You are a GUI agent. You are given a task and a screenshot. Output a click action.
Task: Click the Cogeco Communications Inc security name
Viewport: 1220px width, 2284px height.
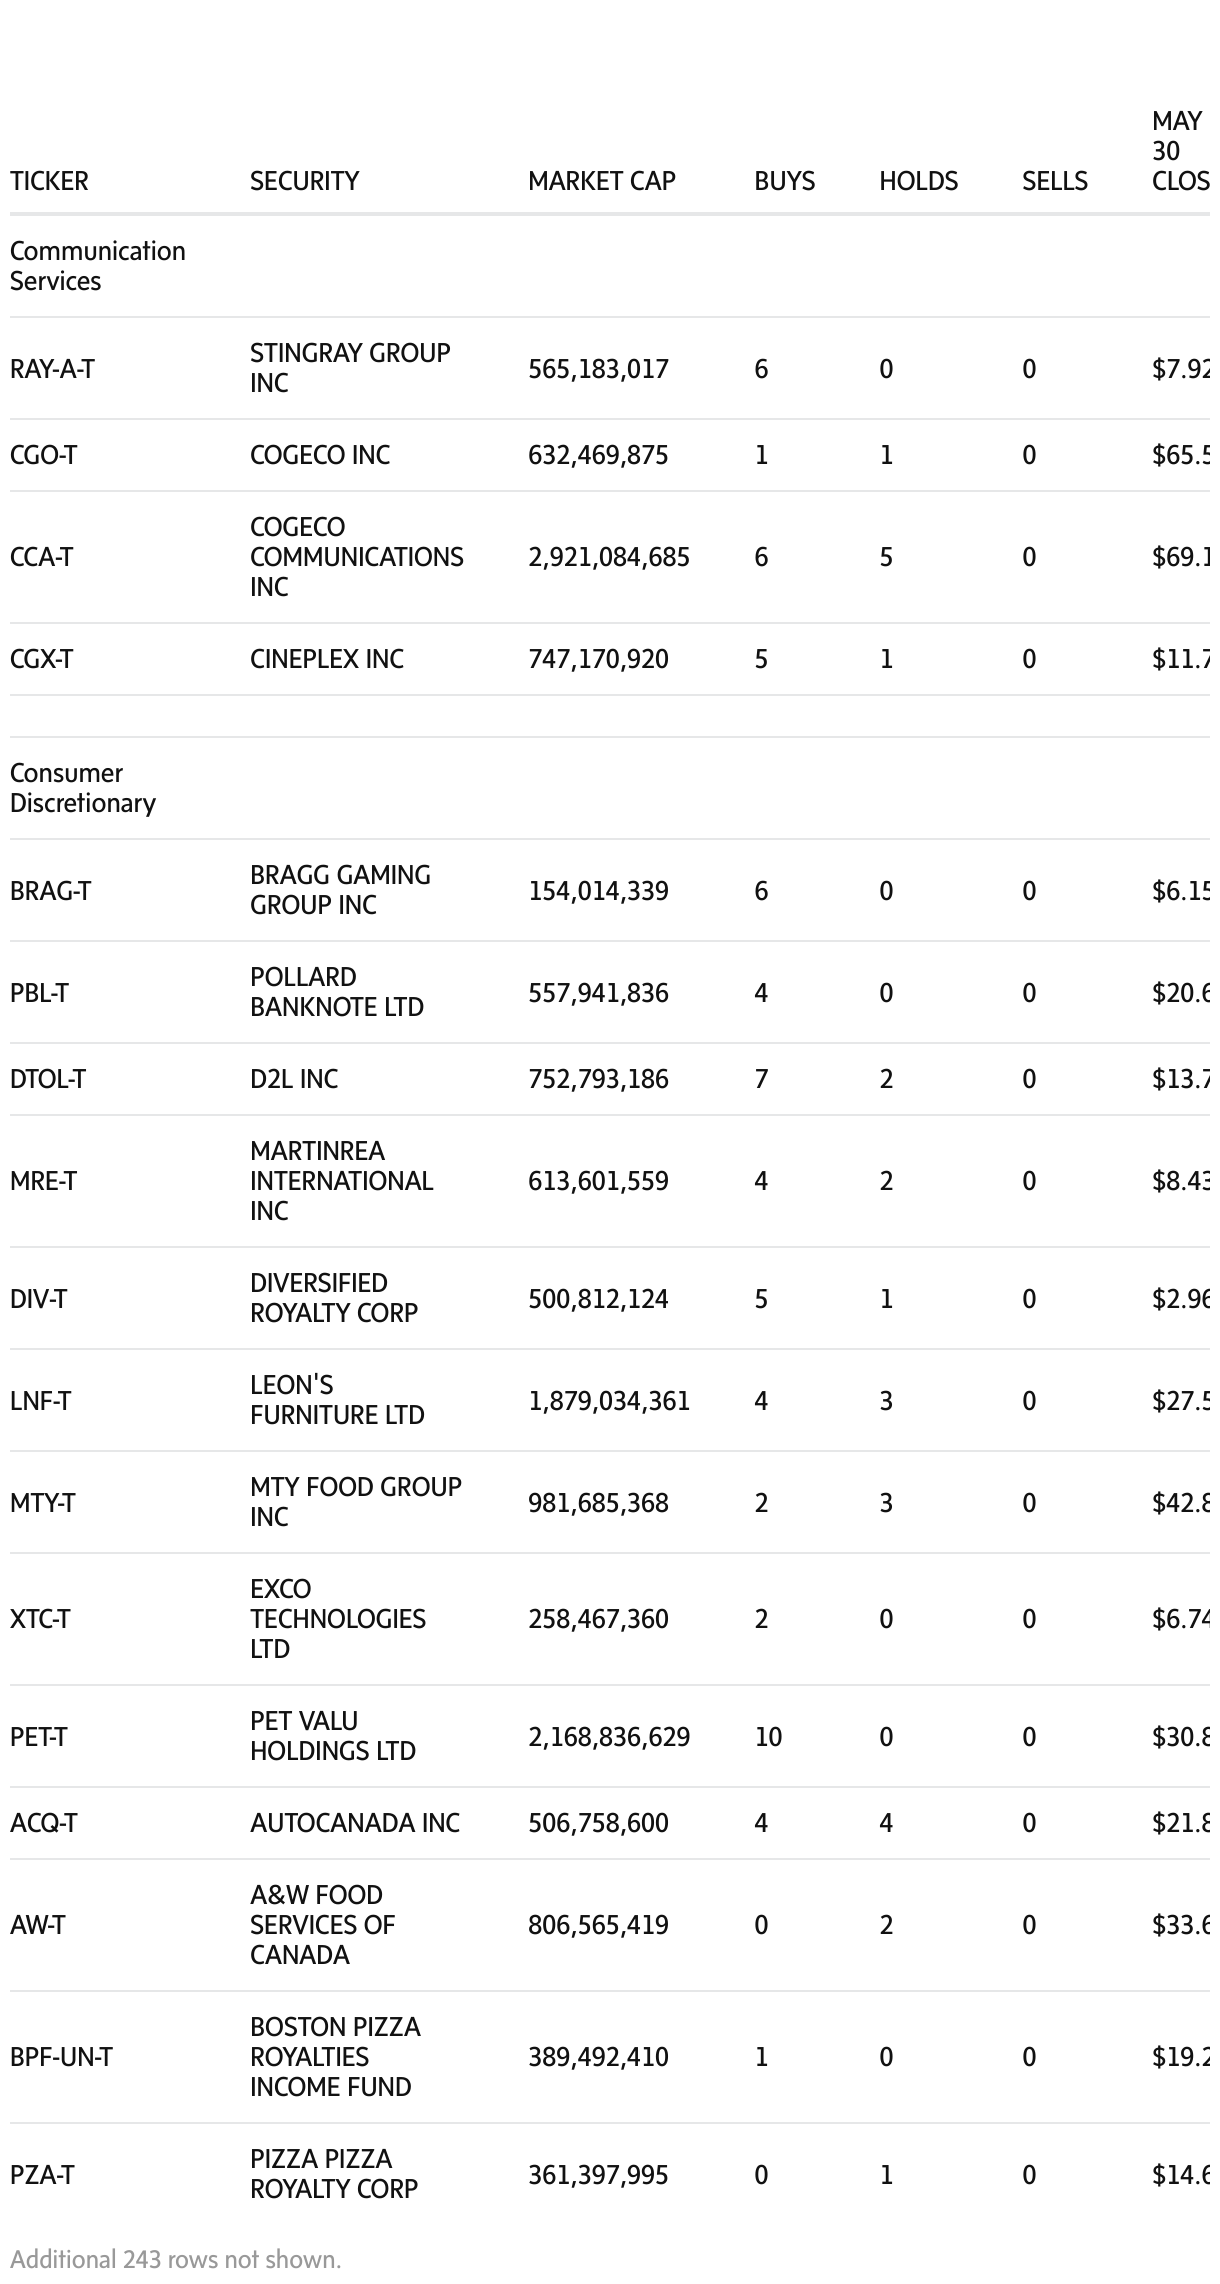tap(356, 557)
